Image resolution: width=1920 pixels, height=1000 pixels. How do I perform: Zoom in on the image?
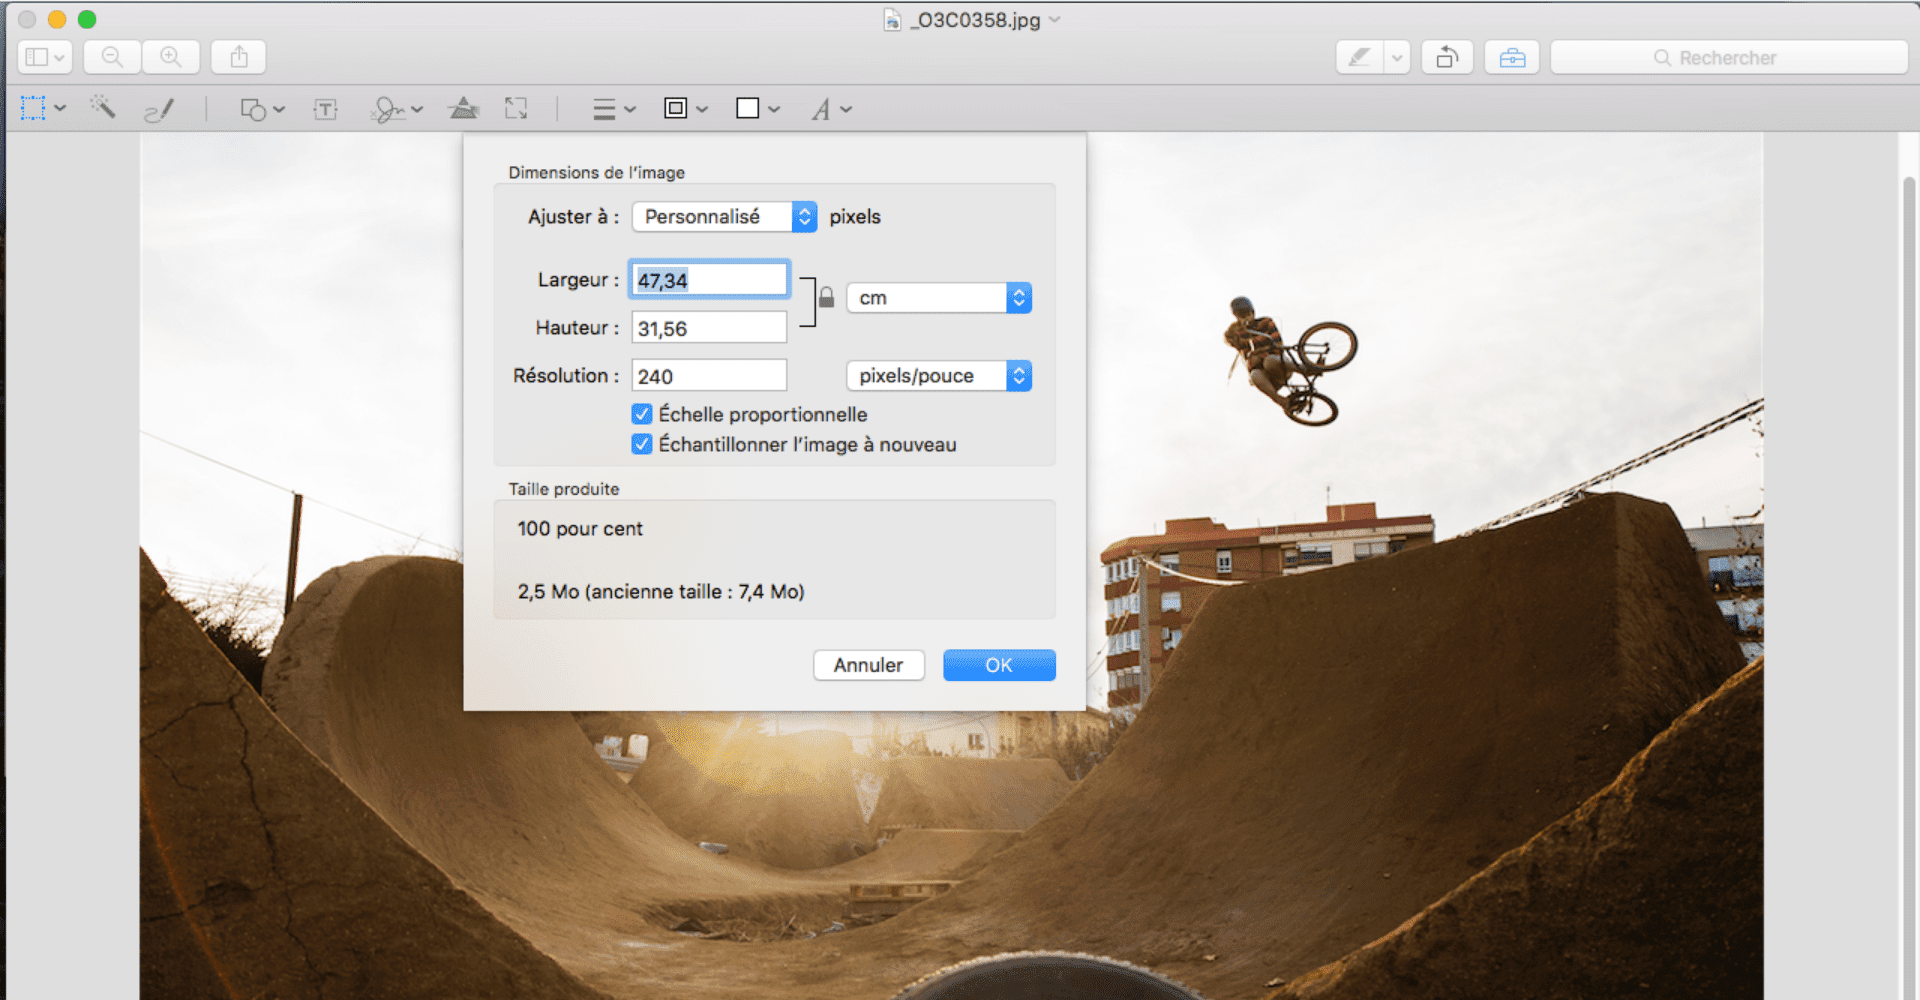(x=171, y=57)
